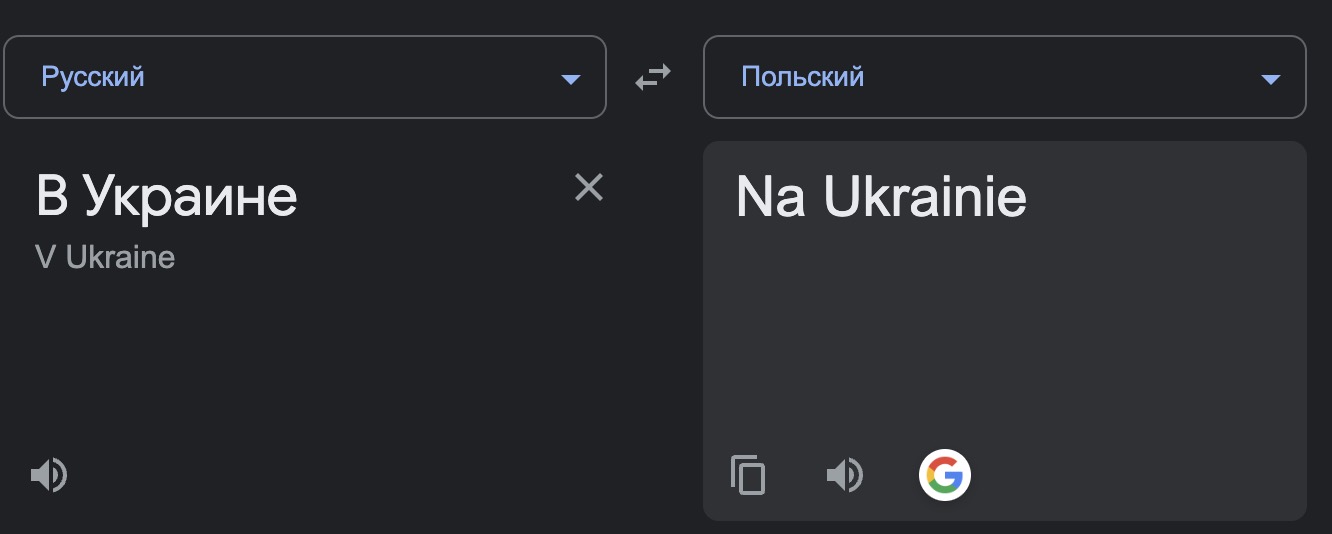Image resolution: width=1332 pixels, height=534 pixels.
Task: Play audio of the Polish translation
Action: point(845,475)
